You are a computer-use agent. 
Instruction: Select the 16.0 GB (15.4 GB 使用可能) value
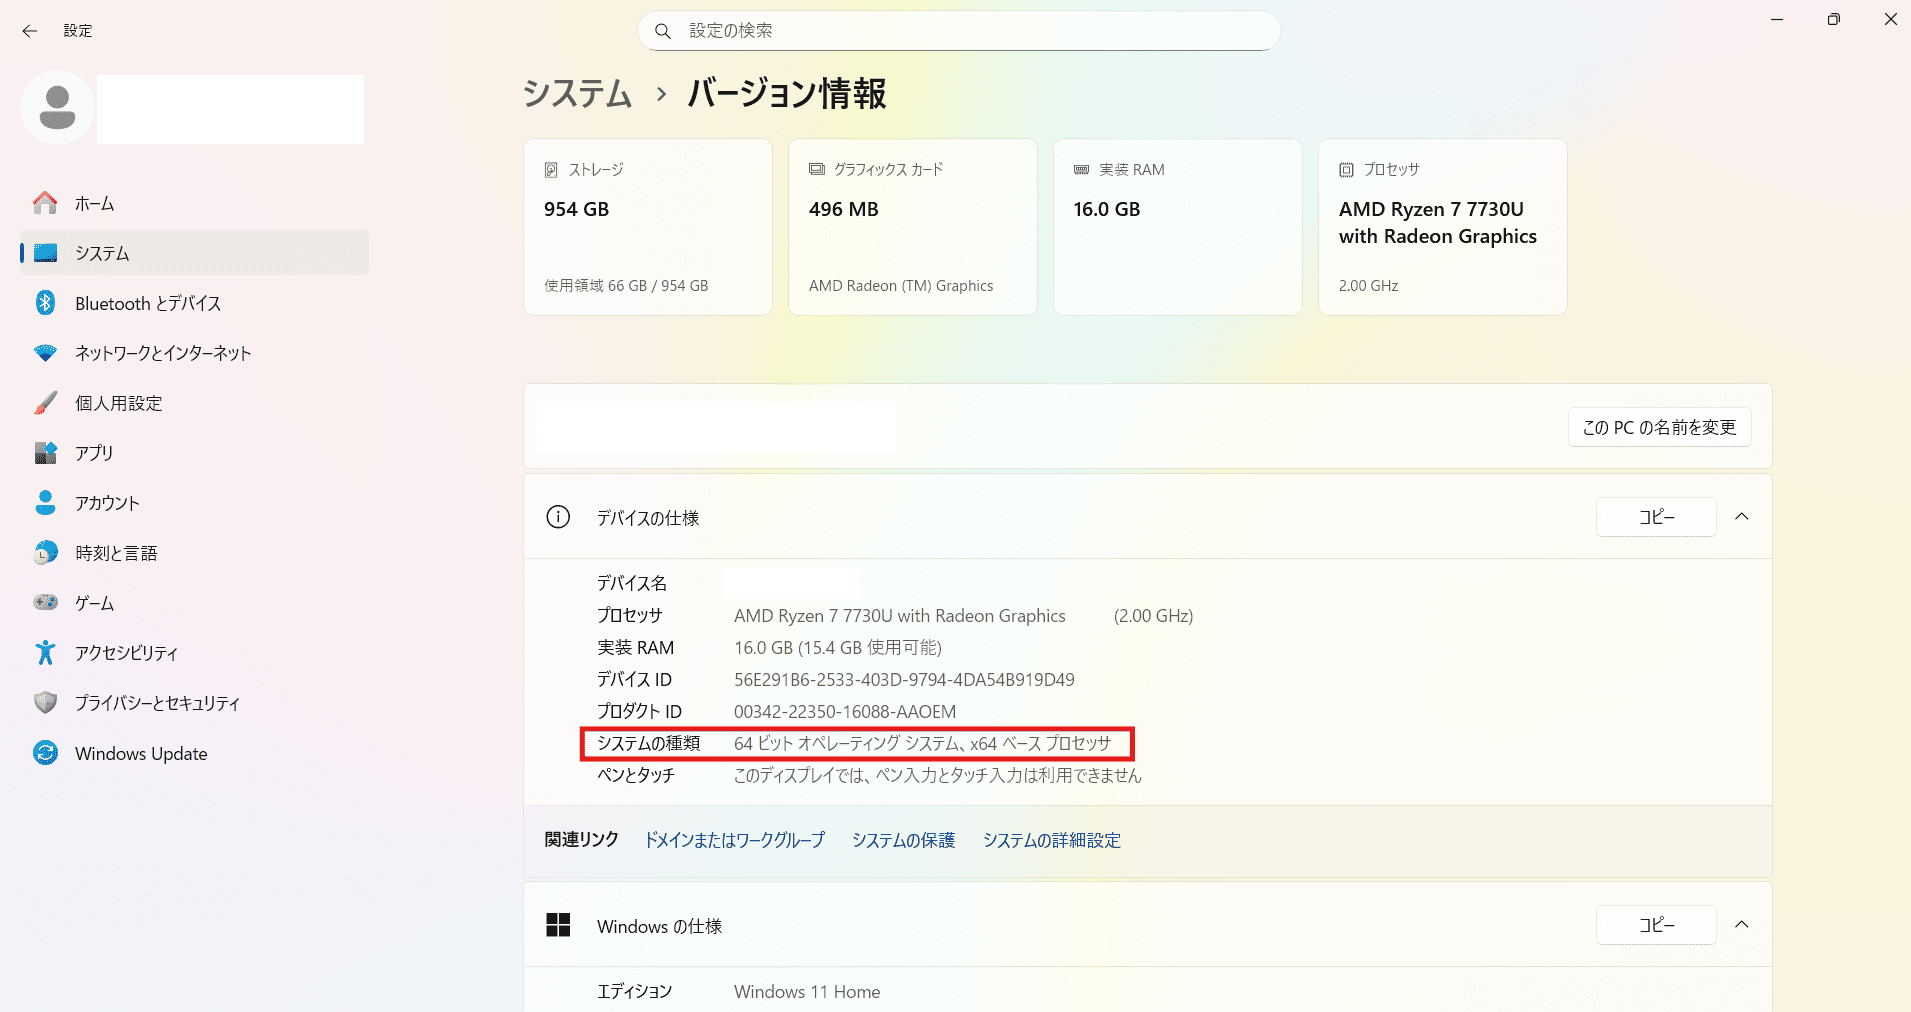tap(838, 648)
